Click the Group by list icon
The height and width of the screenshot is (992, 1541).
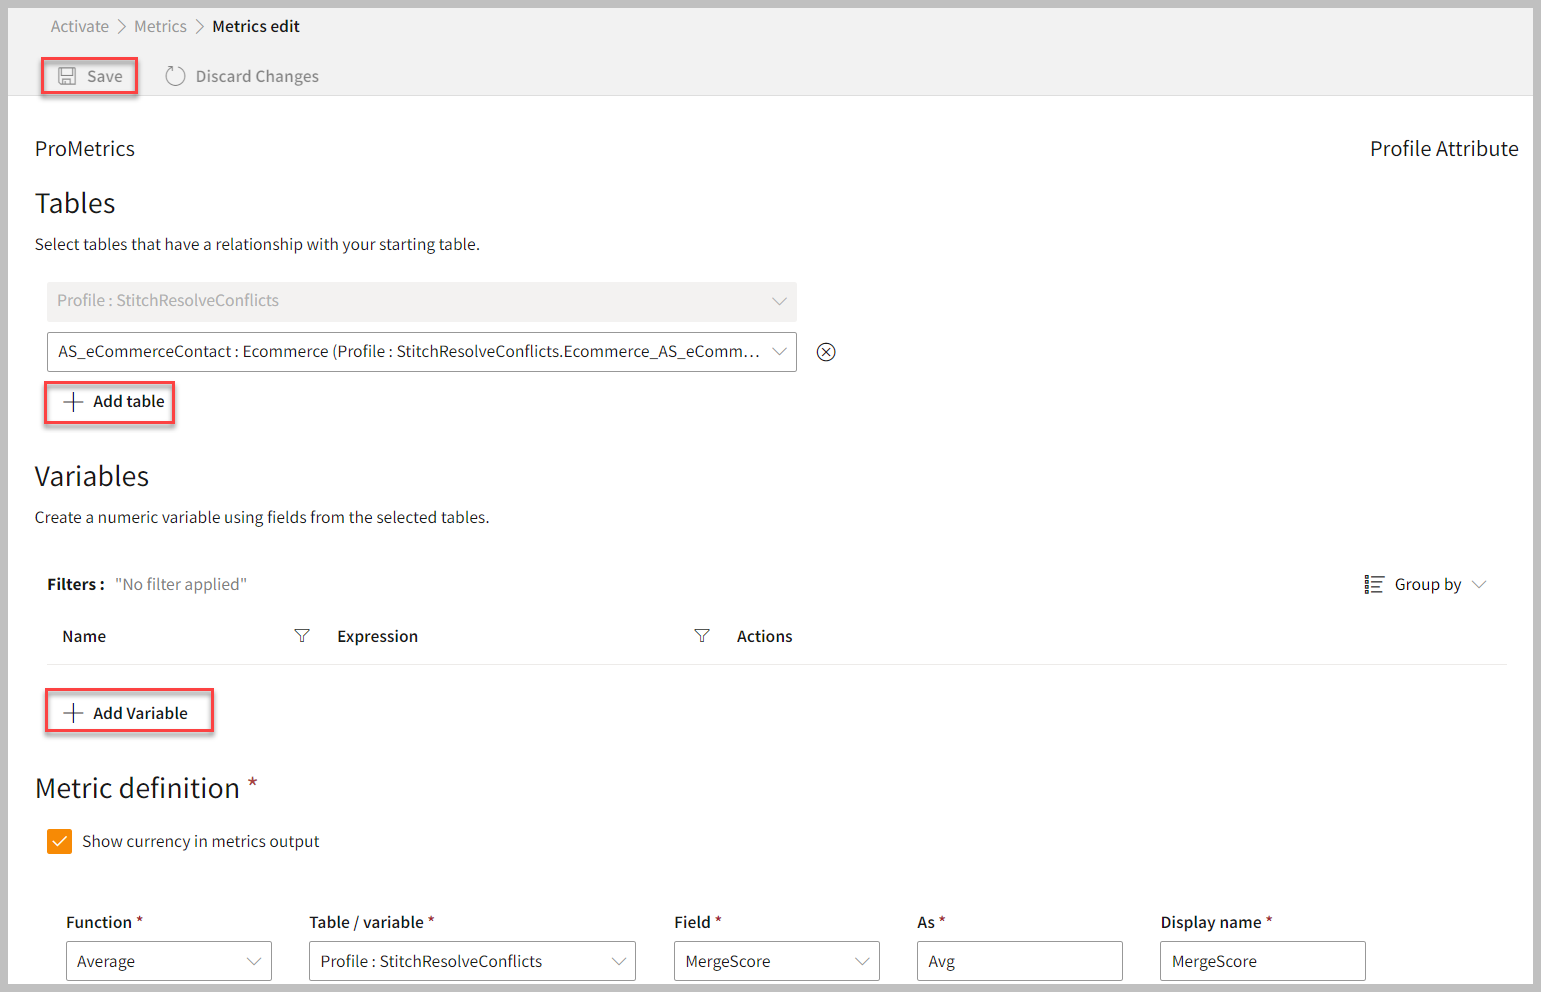[x=1374, y=584]
